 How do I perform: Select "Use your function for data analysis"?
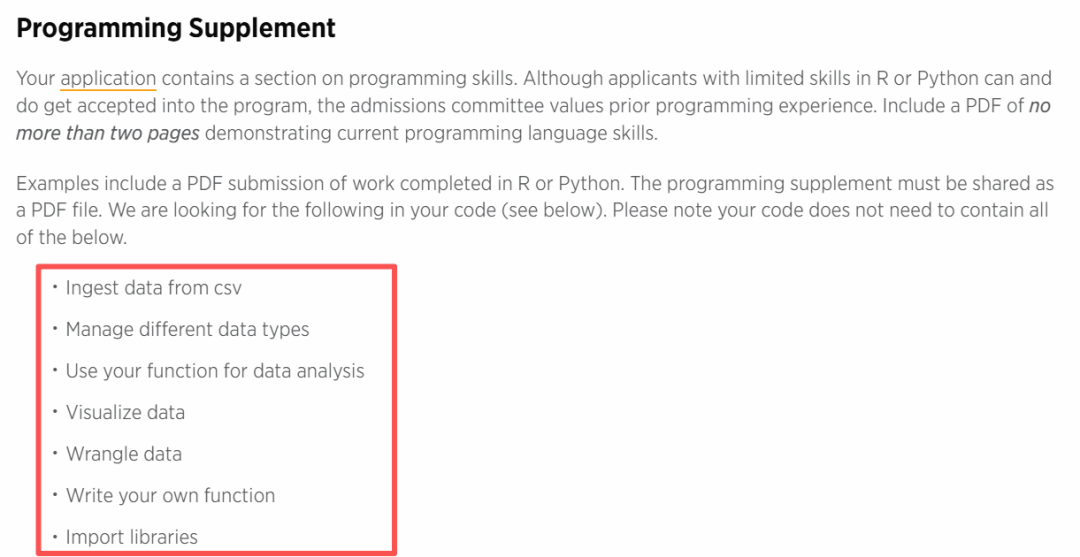(x=215, y=371)
